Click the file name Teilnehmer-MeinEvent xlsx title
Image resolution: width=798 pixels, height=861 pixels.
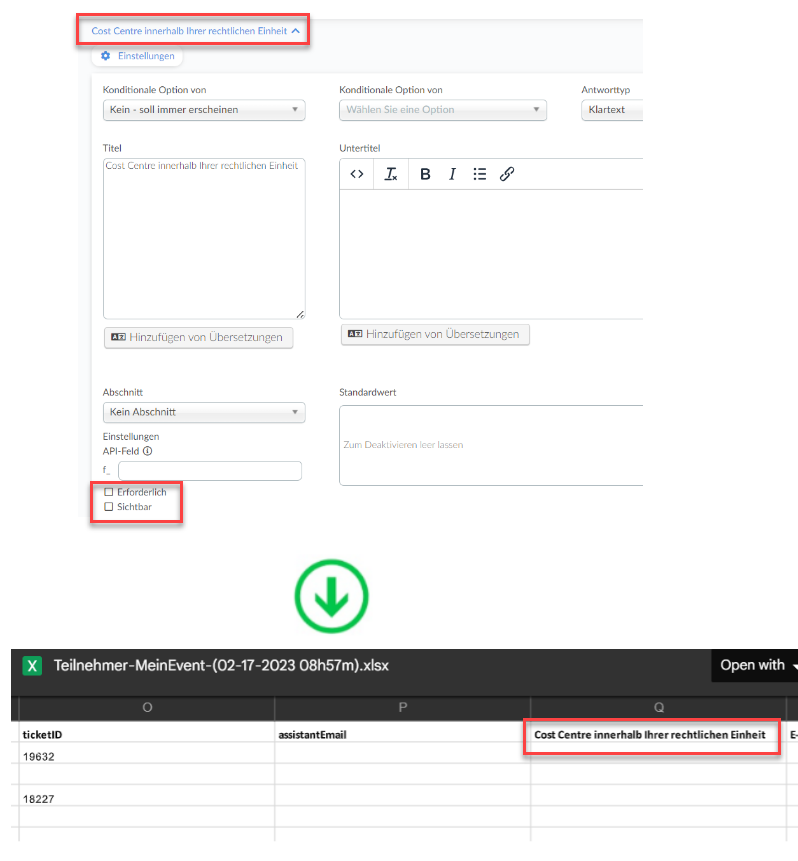(221, 666)
